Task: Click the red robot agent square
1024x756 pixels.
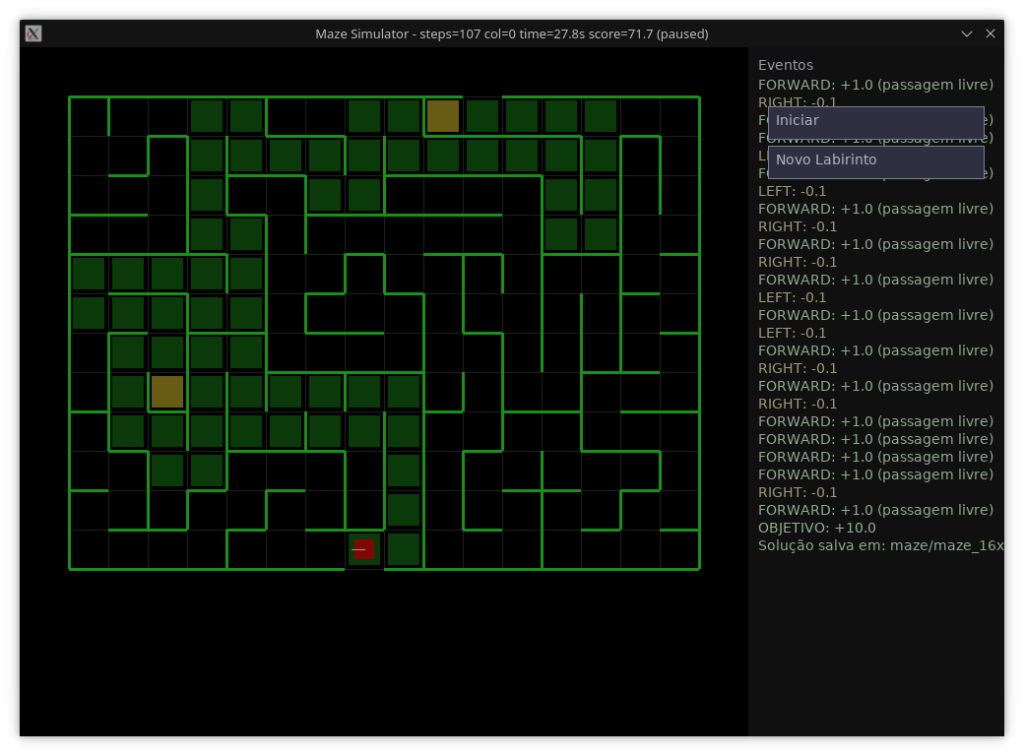Action: click(x=364, y=549)
